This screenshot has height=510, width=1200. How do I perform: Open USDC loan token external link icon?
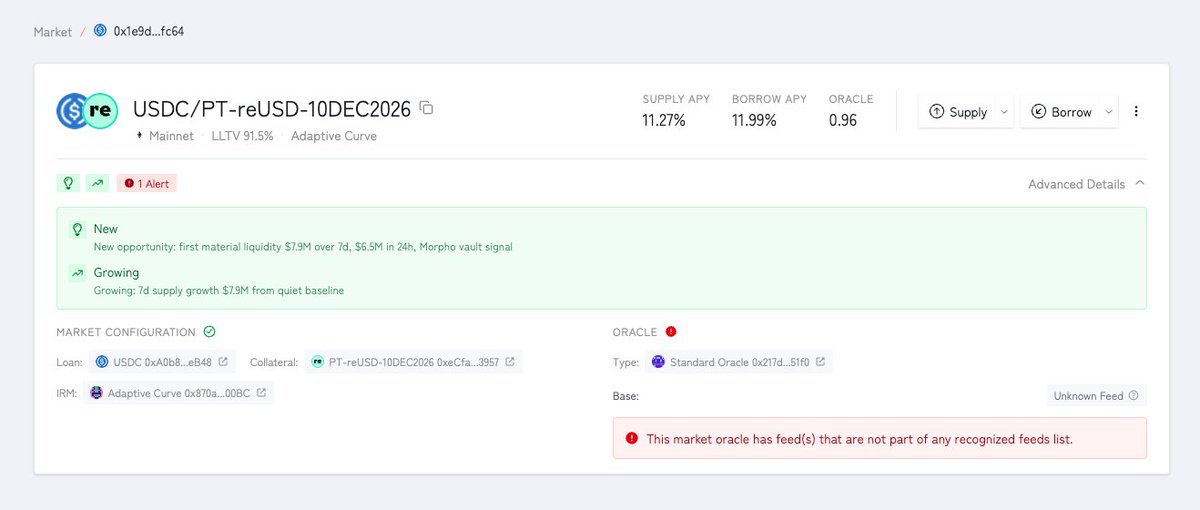point(223,361)
